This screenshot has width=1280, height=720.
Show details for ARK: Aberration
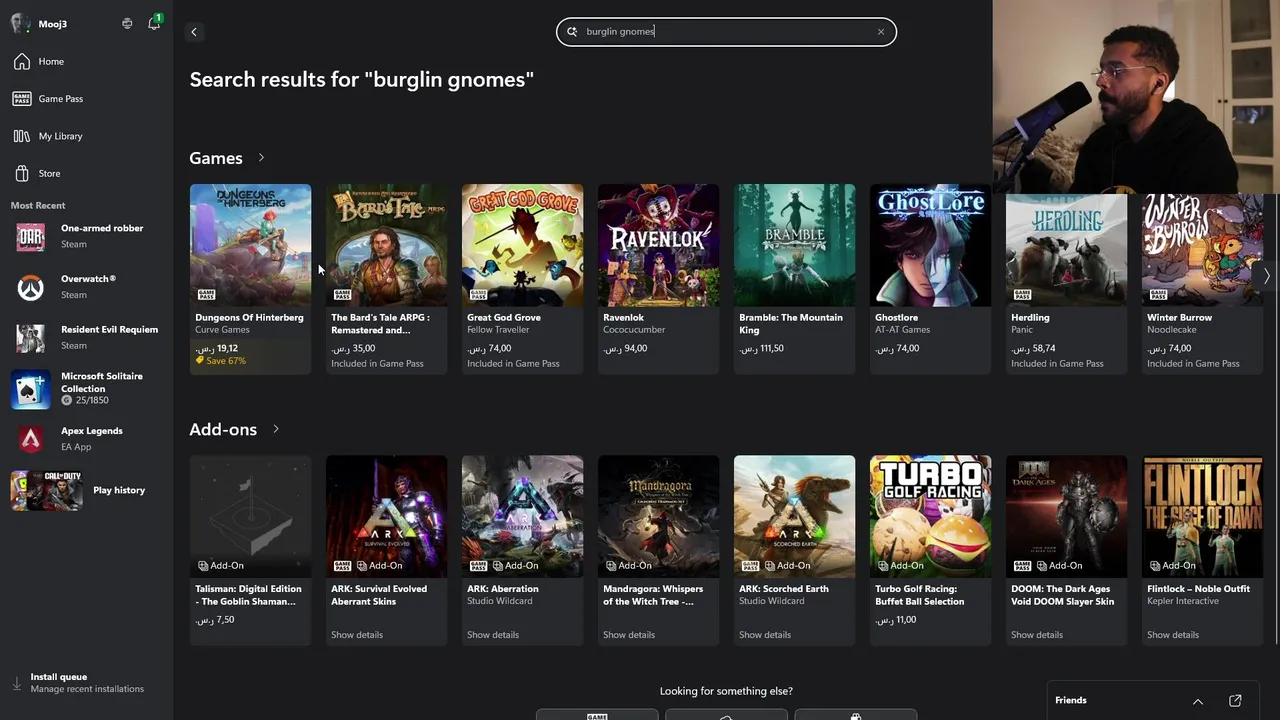coord(493,635)
